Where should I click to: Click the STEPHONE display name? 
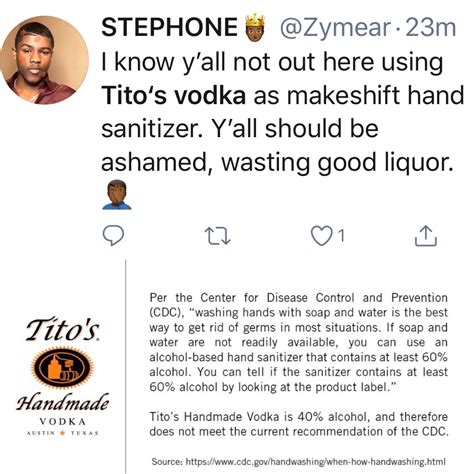[169, 27]
